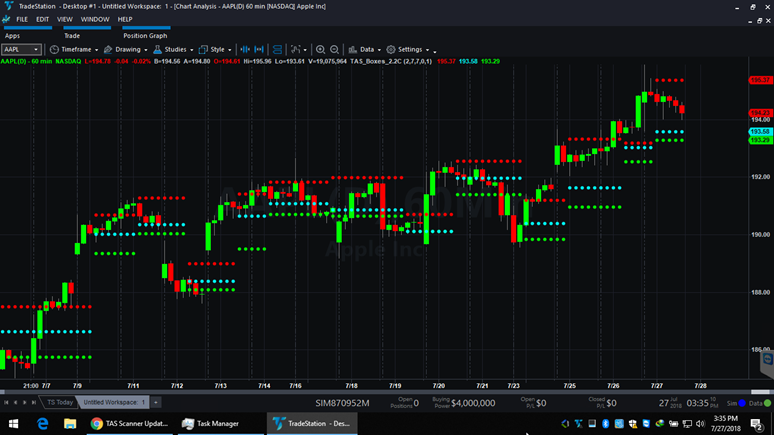Image resolution: width=774 pixels, height=435 pixels.
Task: Click the stacked panes icon in toolbar
Action: 277,49
